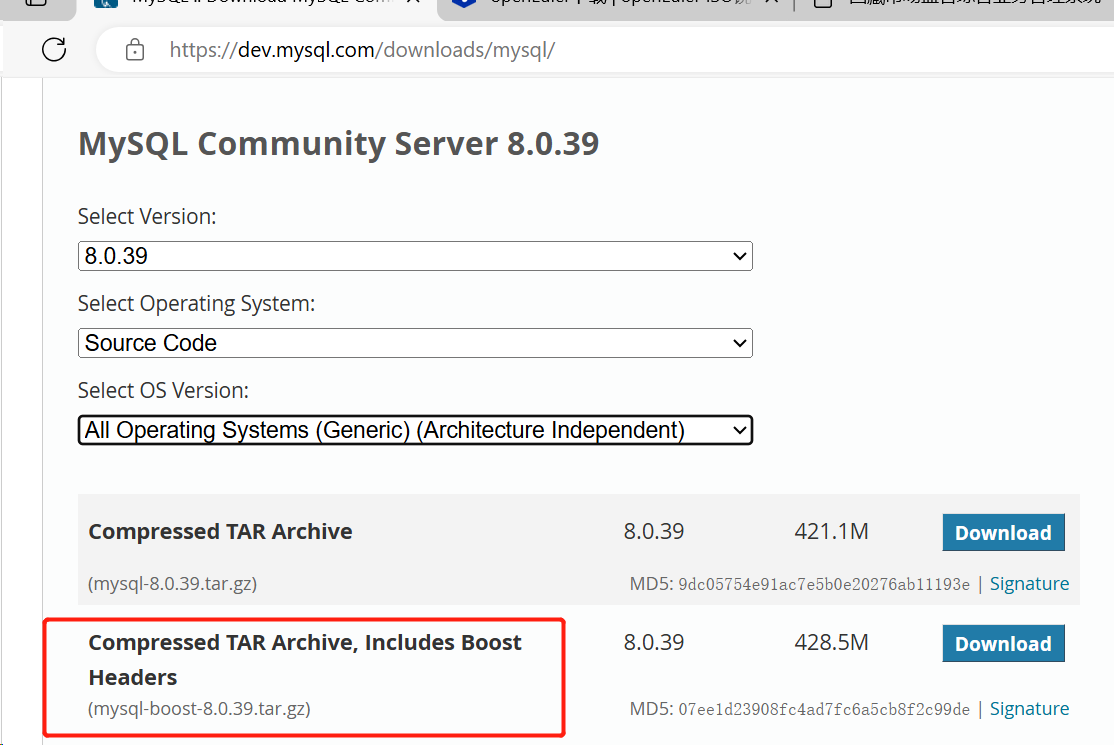Click version 8.0.39 in the 421.1M row
This screenshot has width=1114, height=745.
654,531
